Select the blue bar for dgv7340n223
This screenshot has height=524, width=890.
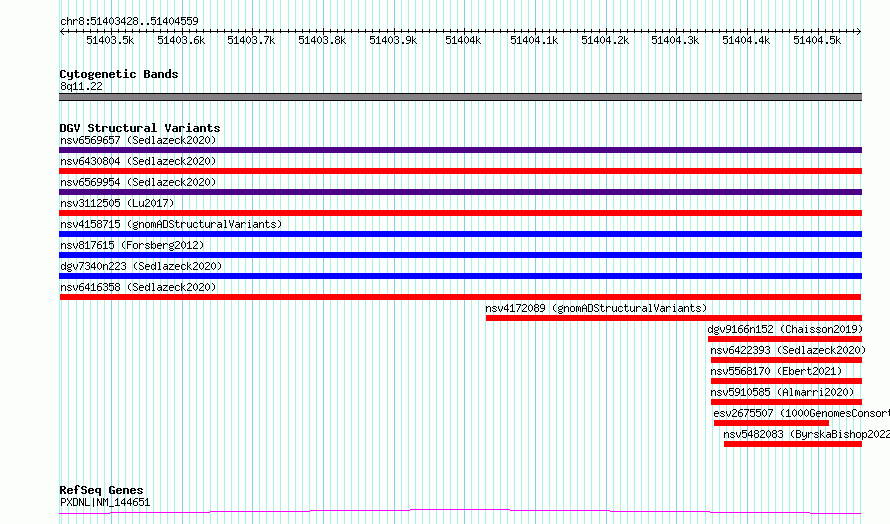click(x=460, y=276)
